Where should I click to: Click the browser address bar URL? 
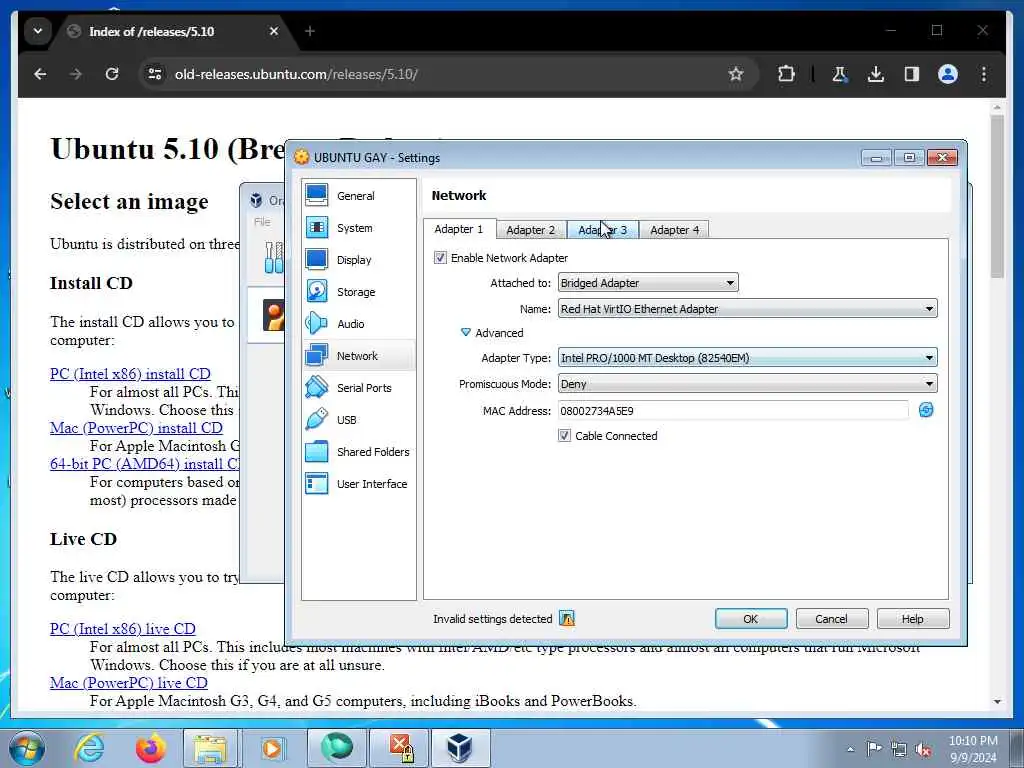coord(296,74)
